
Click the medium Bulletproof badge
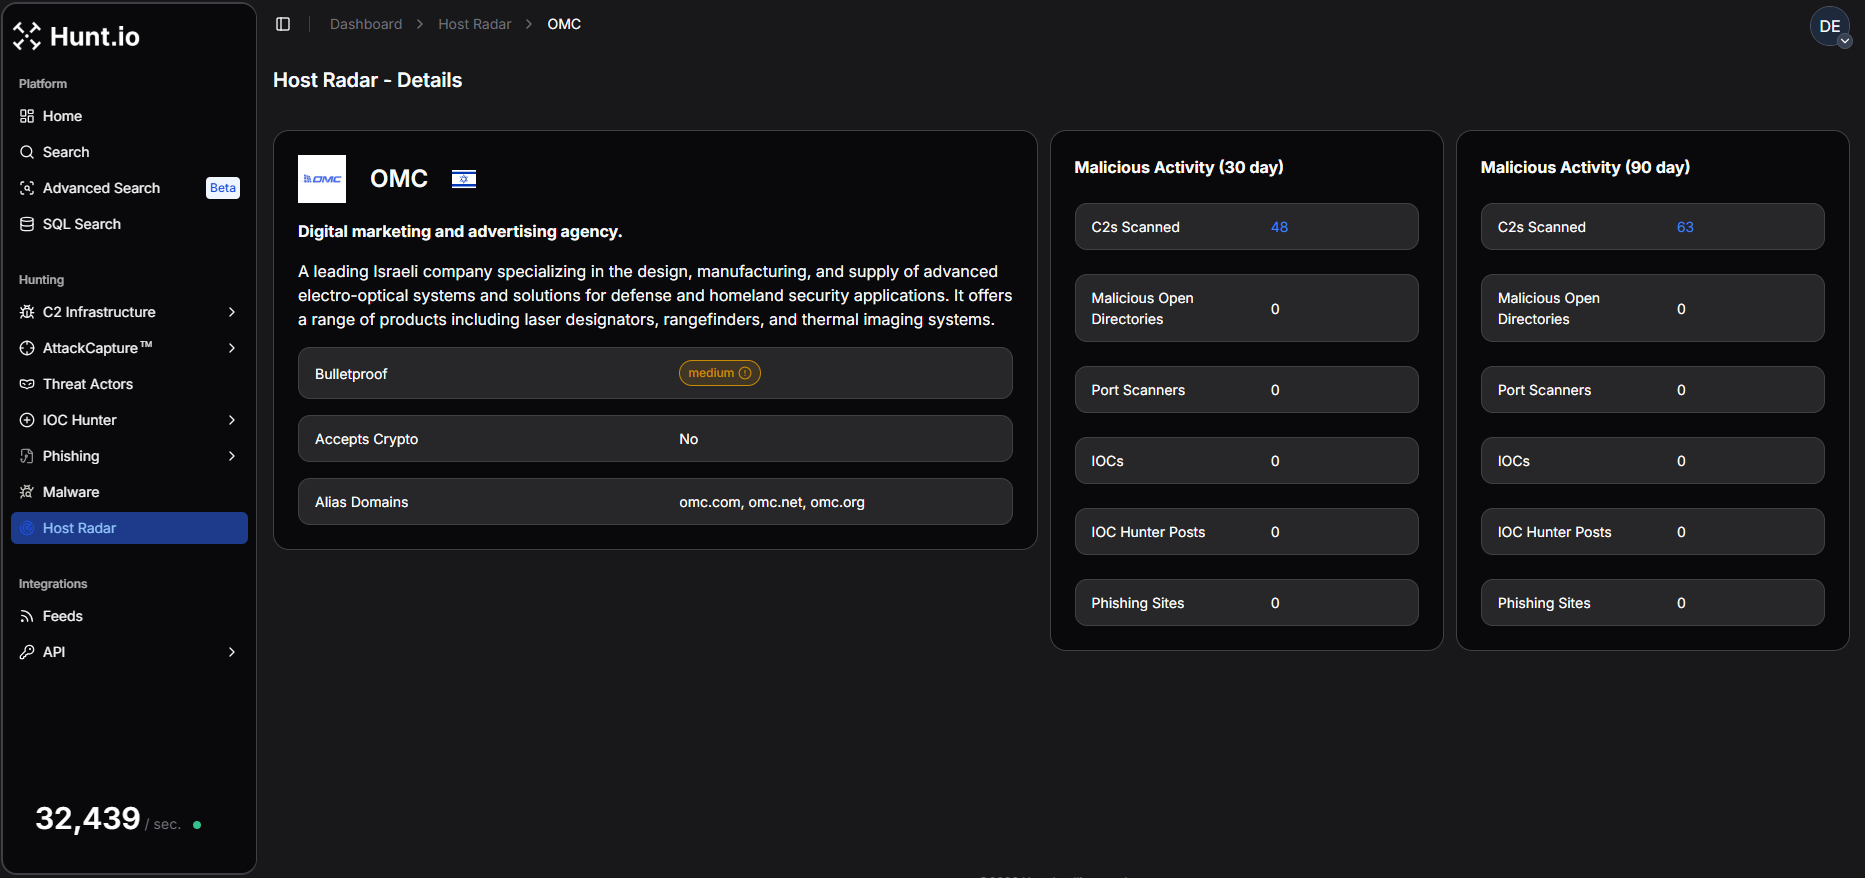tap(720, 373)
